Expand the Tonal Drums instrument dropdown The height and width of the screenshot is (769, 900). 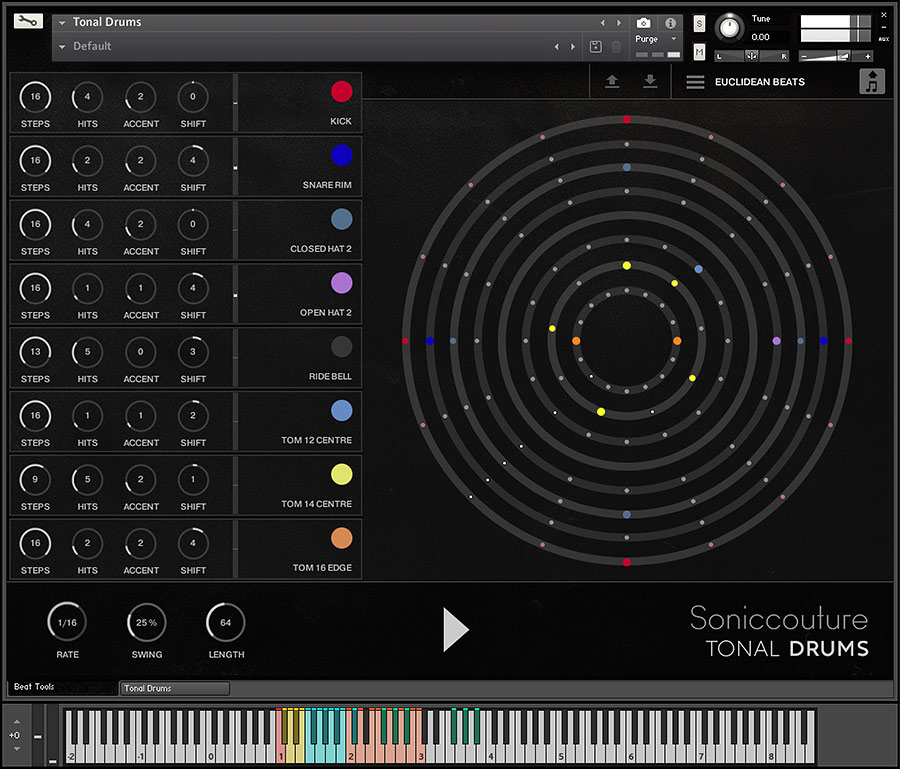point(62,22)
